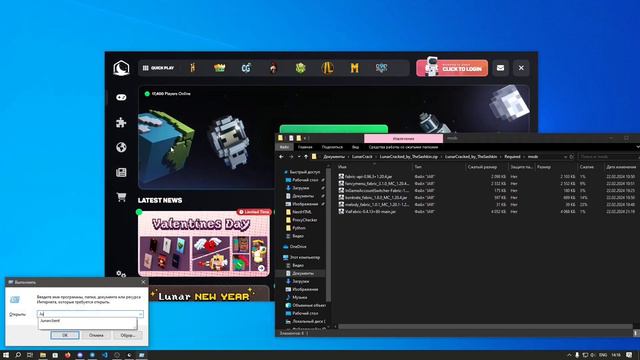This screenshot has height=360, width=640.
Task: Select the InGameAccountSwitcher-Fabric jar file
Action: [373, 191]
